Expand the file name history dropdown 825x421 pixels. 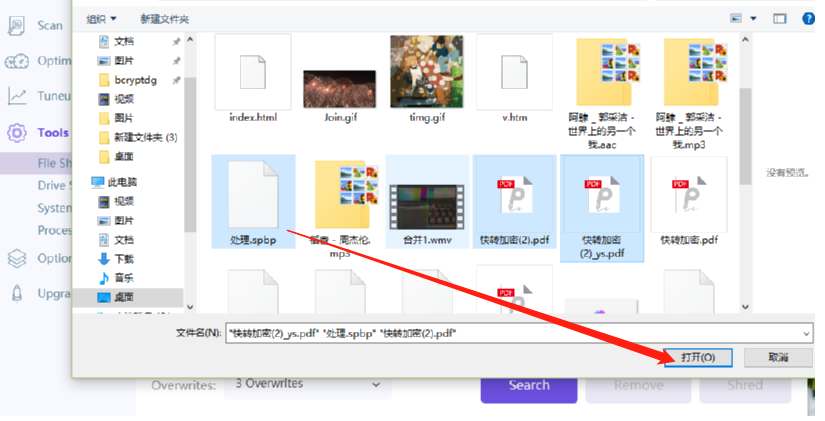(x=806, y=334)
